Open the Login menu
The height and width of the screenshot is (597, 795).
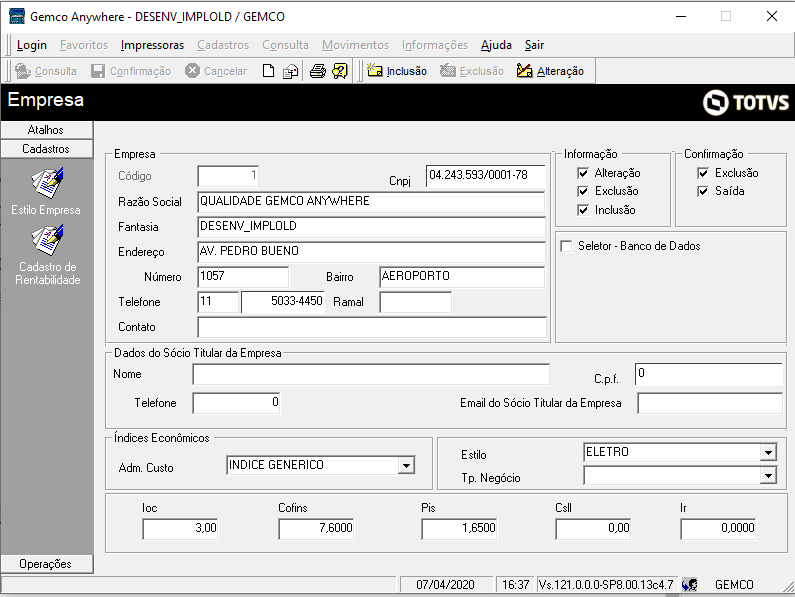[31, 45]
